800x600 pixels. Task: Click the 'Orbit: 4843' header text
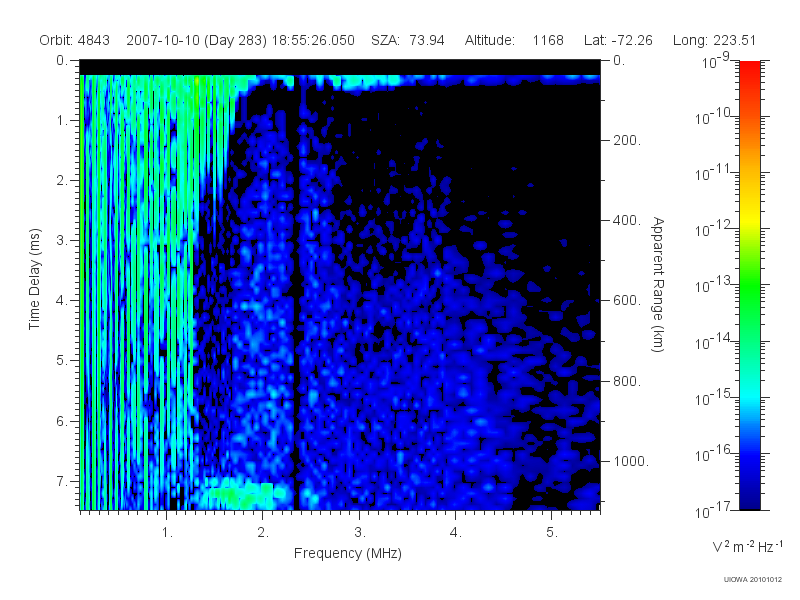point(74,40)
